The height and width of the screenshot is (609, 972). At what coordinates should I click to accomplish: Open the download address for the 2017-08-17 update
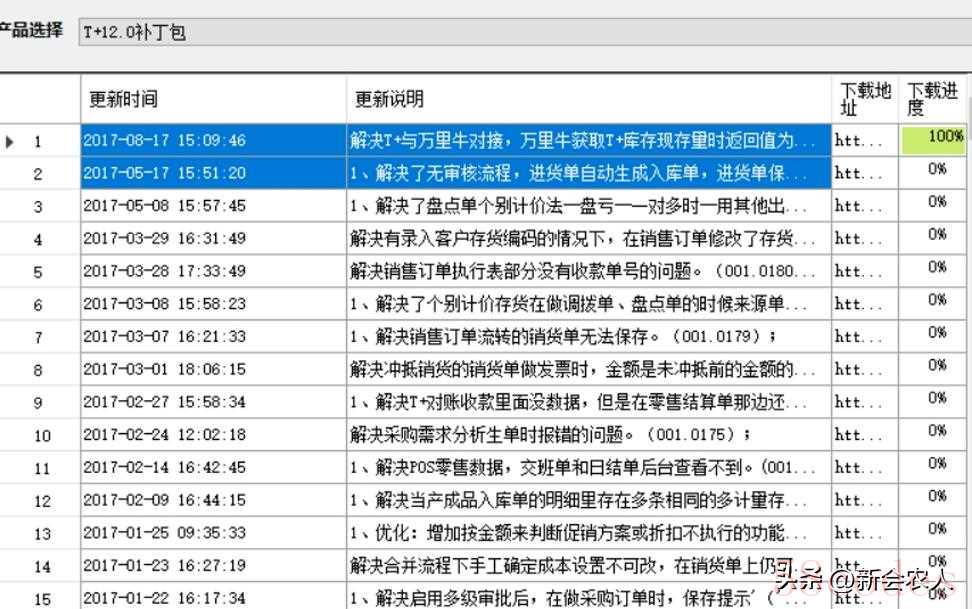(x=865, y=140)
